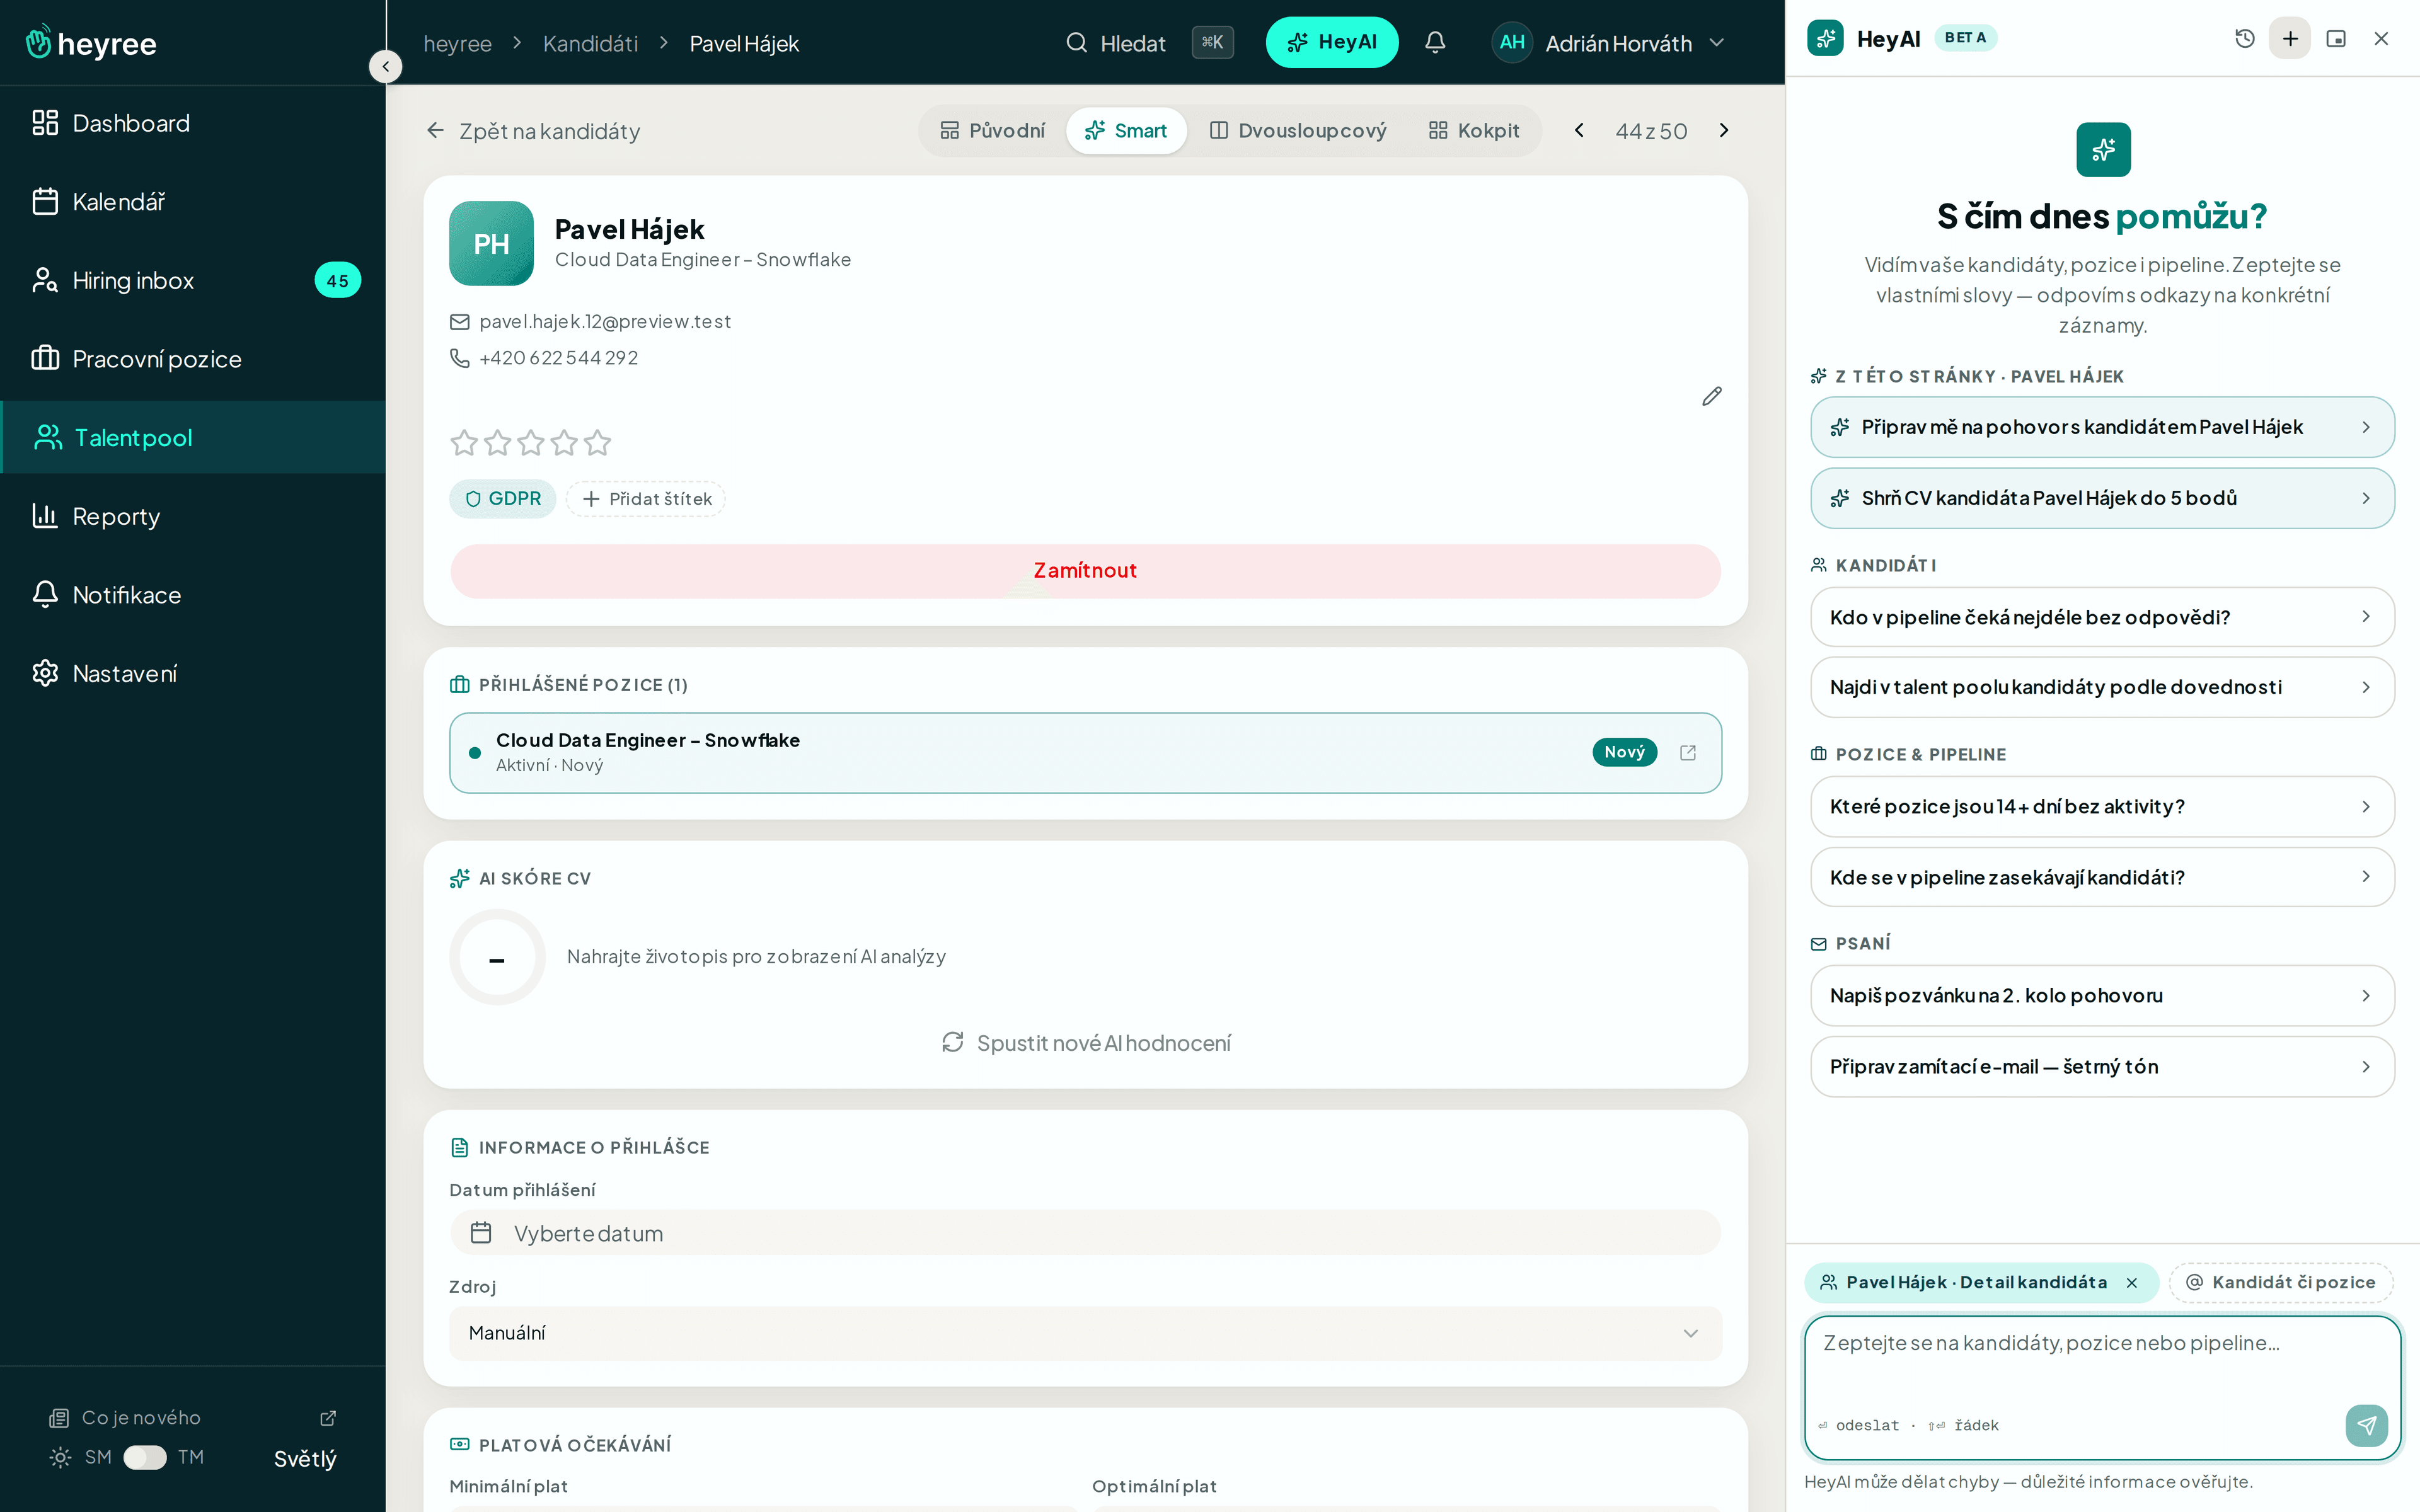
Task: Expand Adrián Horváth user menu
Action: (x=1609, y=43)
